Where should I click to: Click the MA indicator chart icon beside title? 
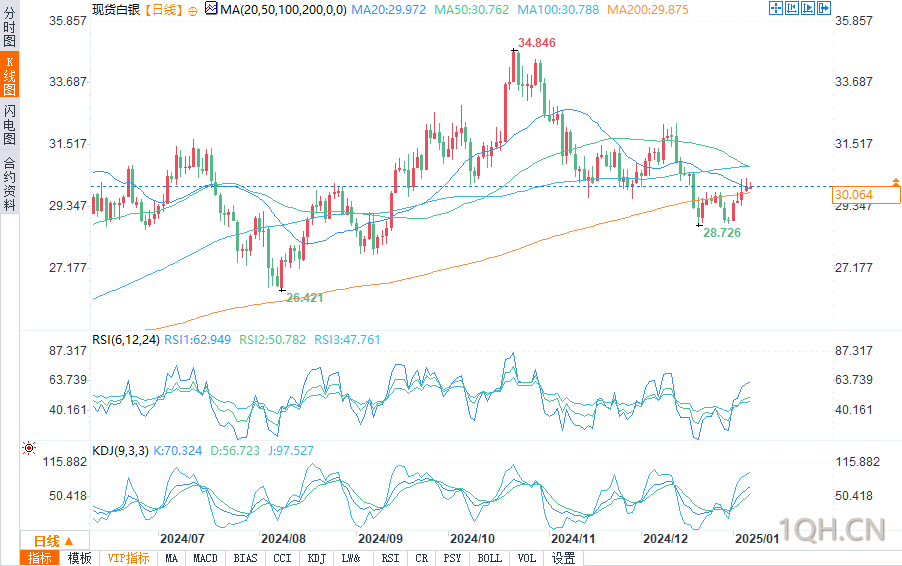coord(211,9)
